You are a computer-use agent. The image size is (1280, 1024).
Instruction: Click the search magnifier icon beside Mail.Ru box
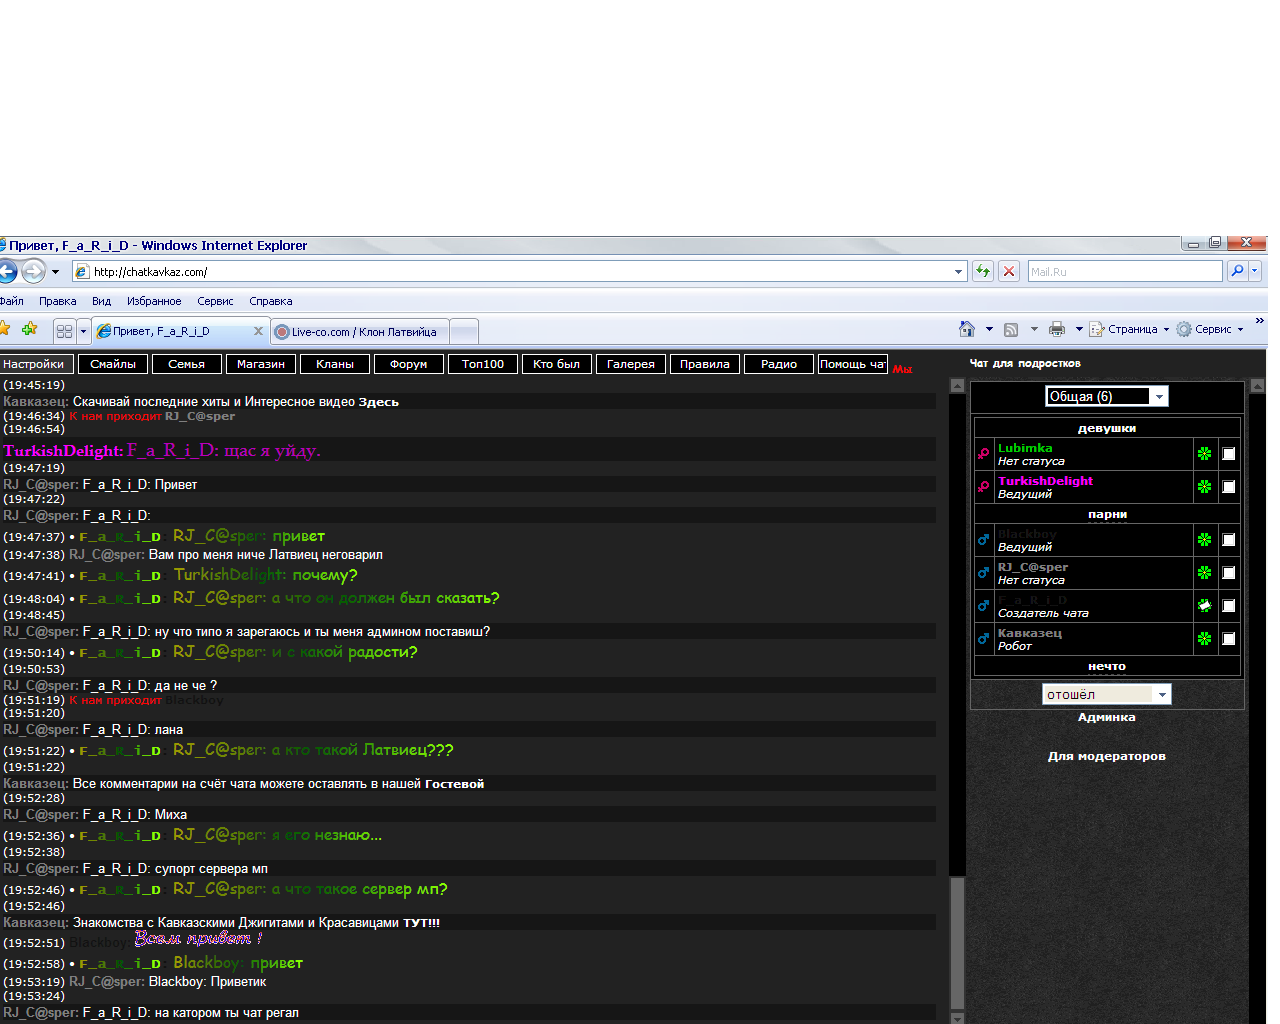(1237, 271)
